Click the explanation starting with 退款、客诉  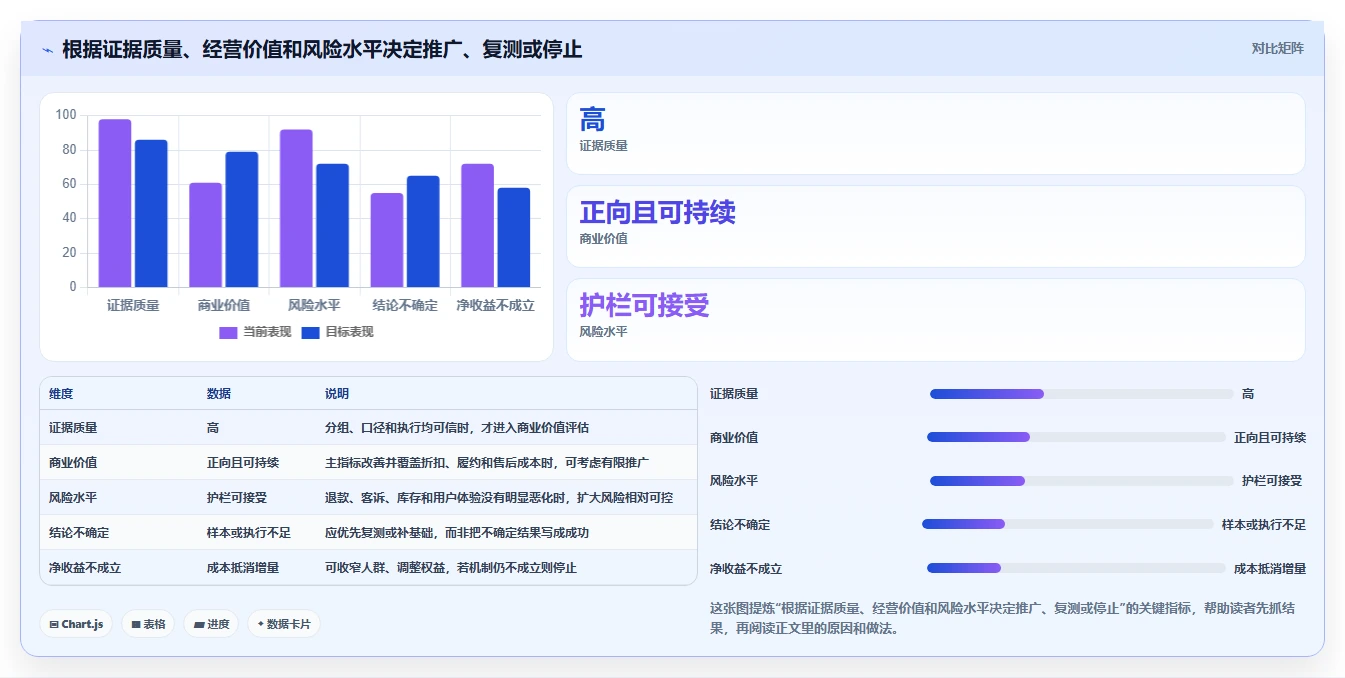499,498
